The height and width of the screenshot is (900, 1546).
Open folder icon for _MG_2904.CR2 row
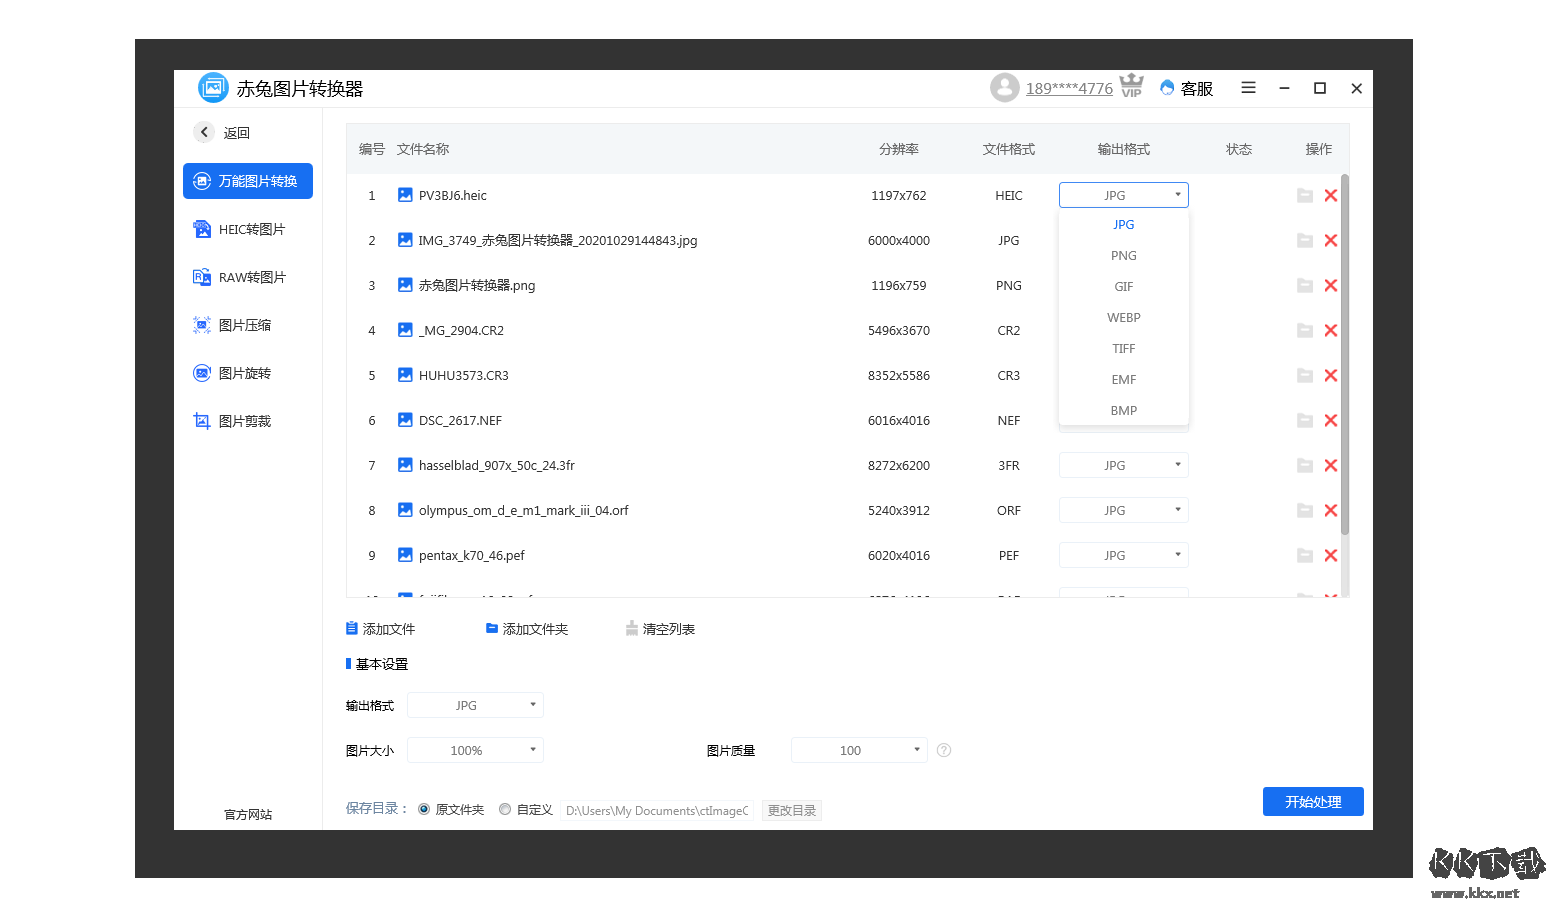[x=1305, y=330]
